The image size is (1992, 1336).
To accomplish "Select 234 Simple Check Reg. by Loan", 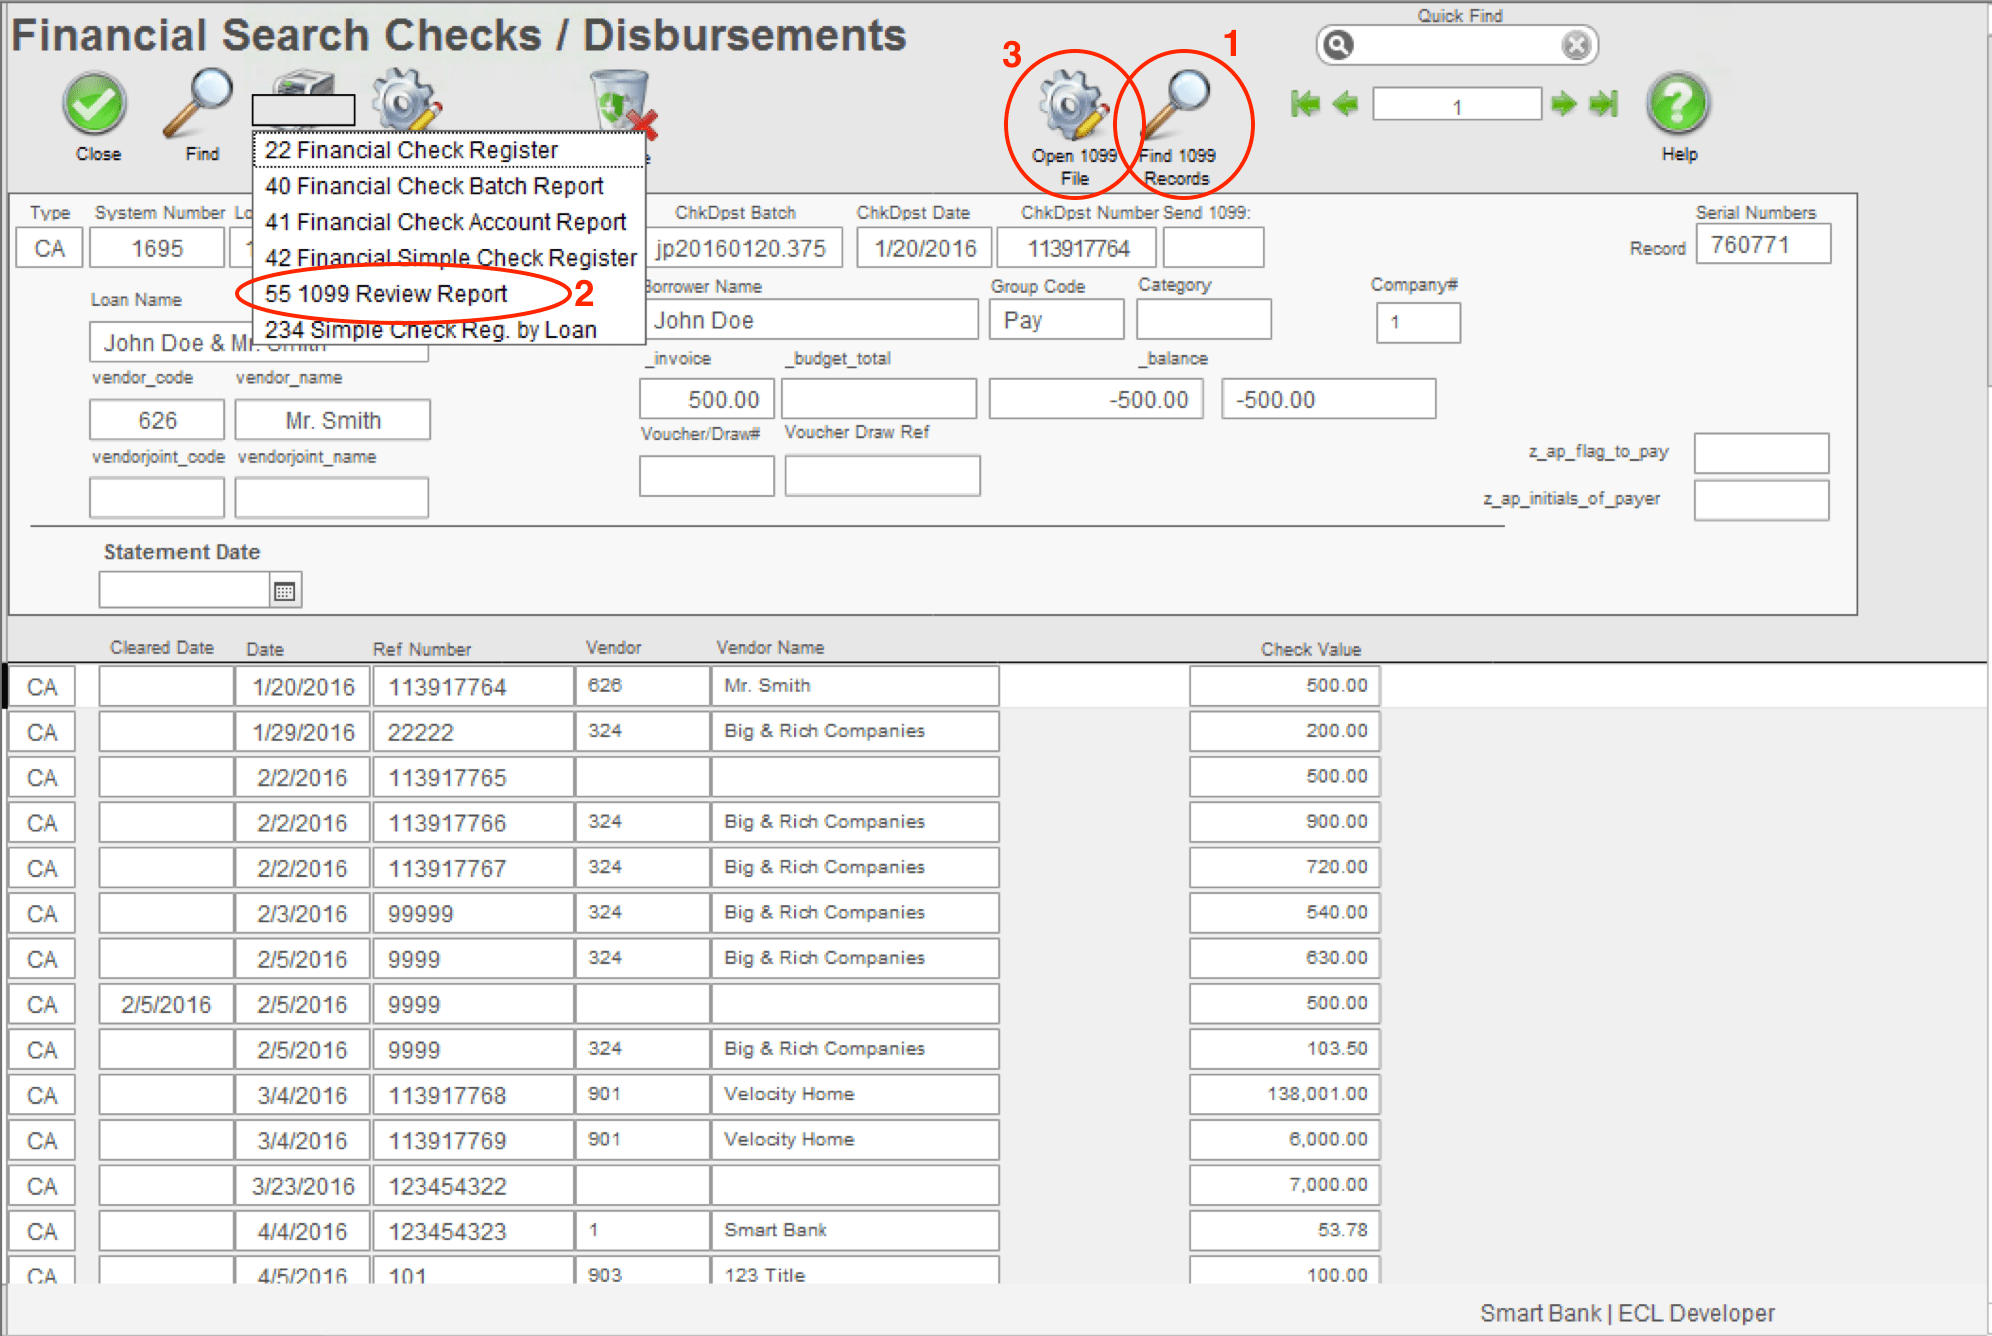I will point(430,329).
